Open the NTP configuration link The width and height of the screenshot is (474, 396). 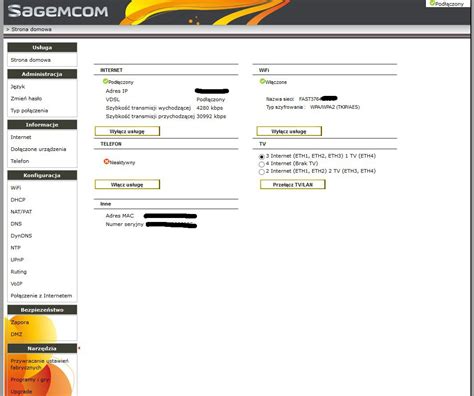click(16, 248)
